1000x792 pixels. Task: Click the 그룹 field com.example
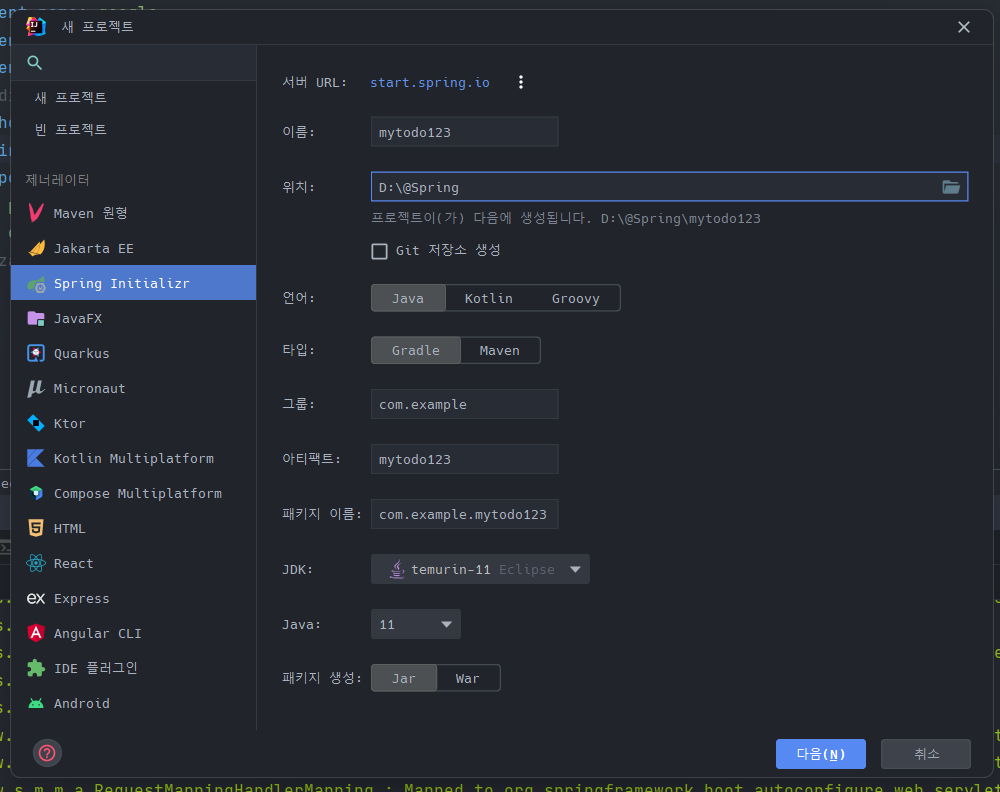(x=464, y=404)
